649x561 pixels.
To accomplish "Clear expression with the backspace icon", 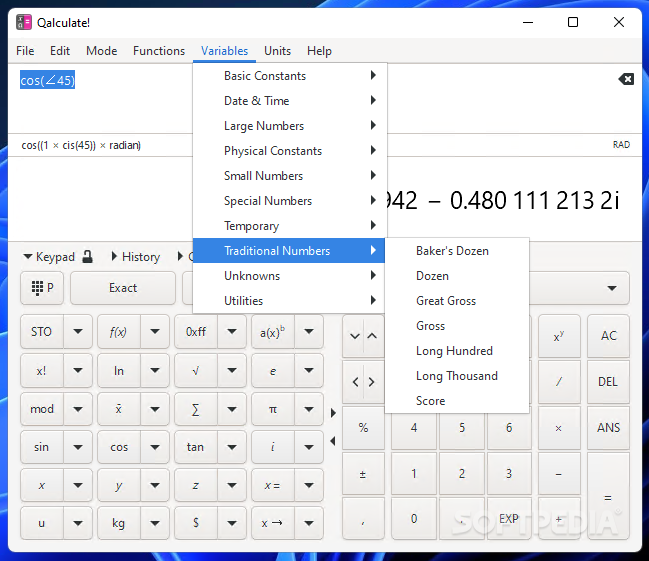I will point(626,79).
